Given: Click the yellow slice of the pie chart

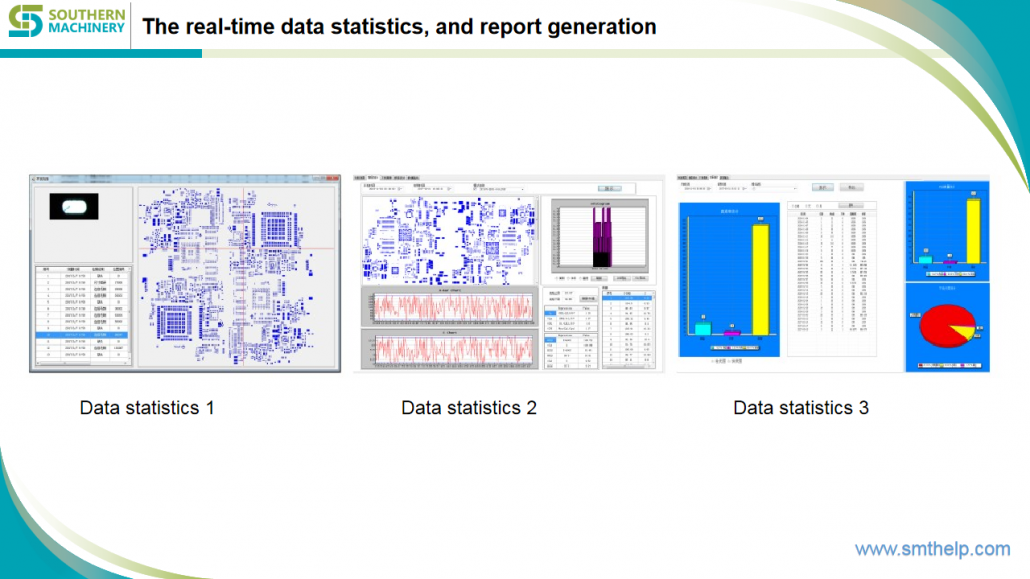Looking at the screenshot, I should pyautogui.click(x=964, y=331).
